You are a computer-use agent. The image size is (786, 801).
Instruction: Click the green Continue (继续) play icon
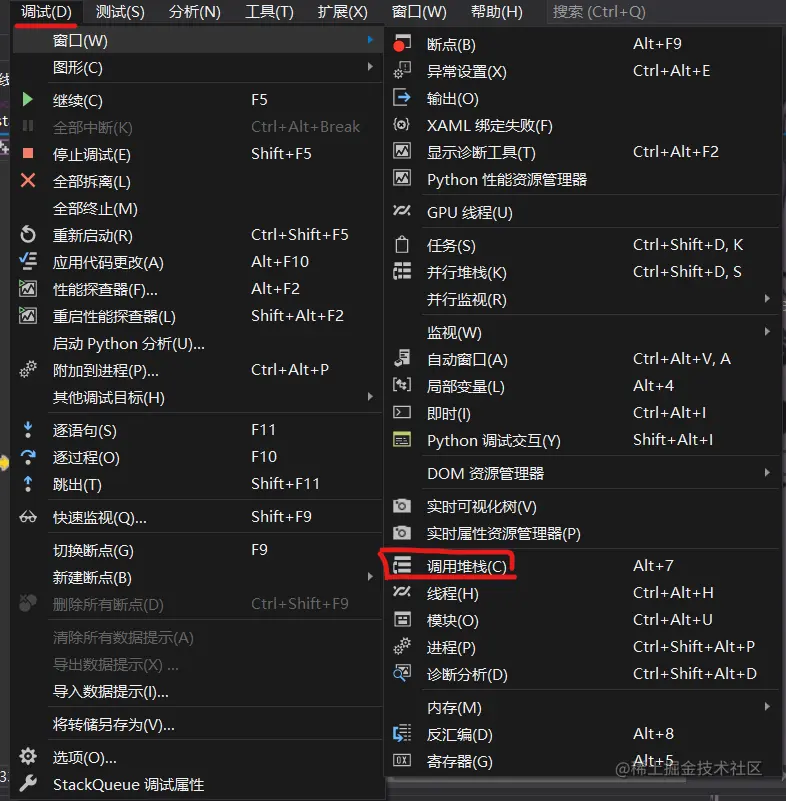point(28,100)
